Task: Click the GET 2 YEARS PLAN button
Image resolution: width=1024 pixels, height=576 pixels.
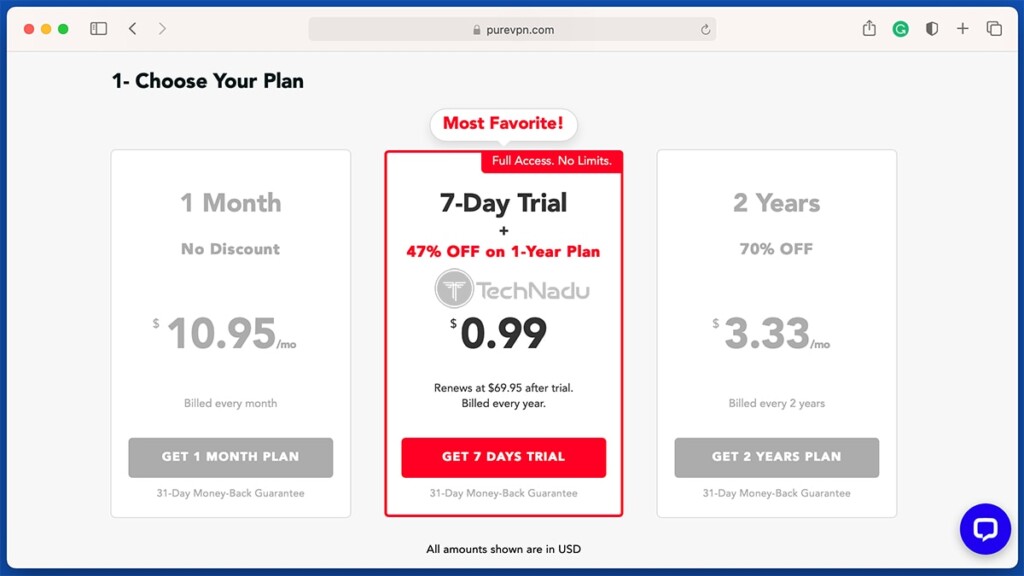Action: coord(776,457)
